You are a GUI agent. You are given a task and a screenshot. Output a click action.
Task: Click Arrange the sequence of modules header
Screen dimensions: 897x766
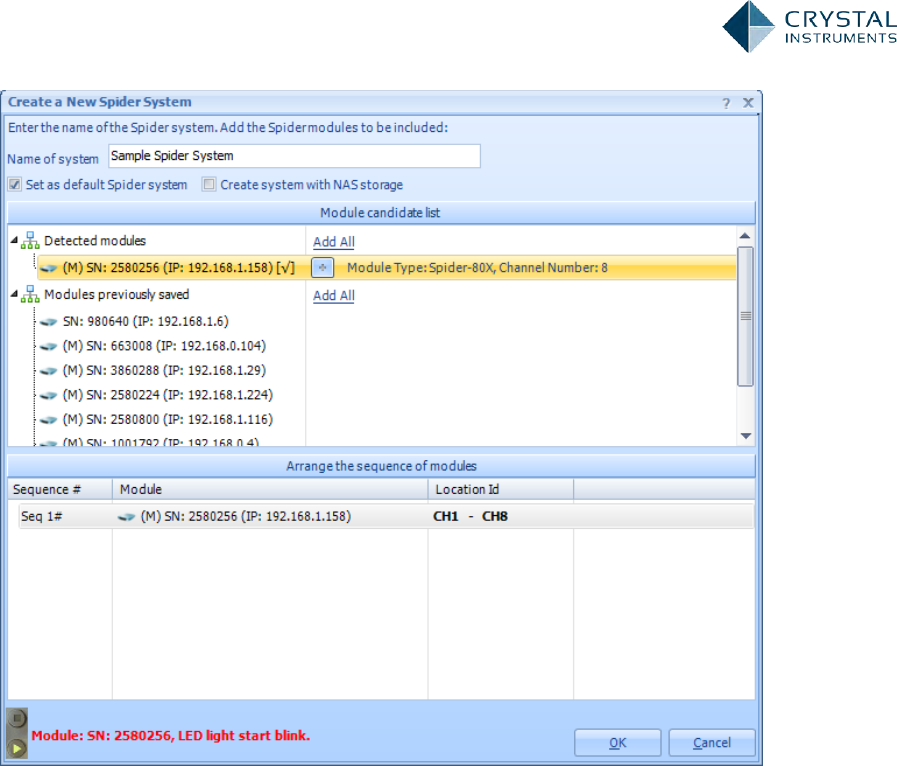[381, 466]
